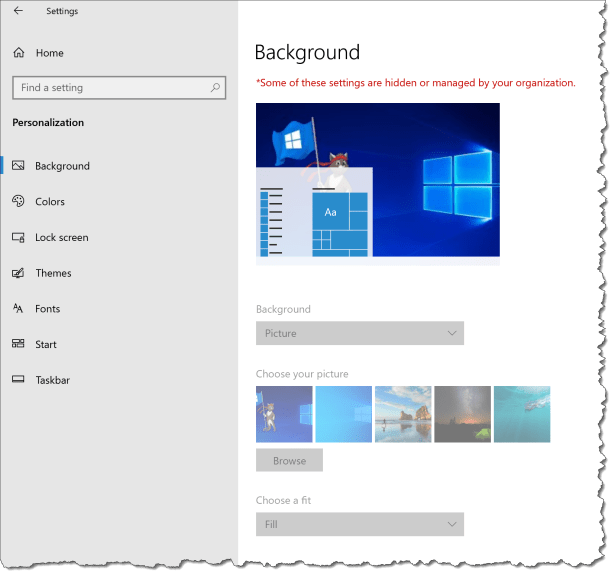Click the Taskbar icon in sidebar
This screenshot has width=615, height=576.
tap(18, 380)
